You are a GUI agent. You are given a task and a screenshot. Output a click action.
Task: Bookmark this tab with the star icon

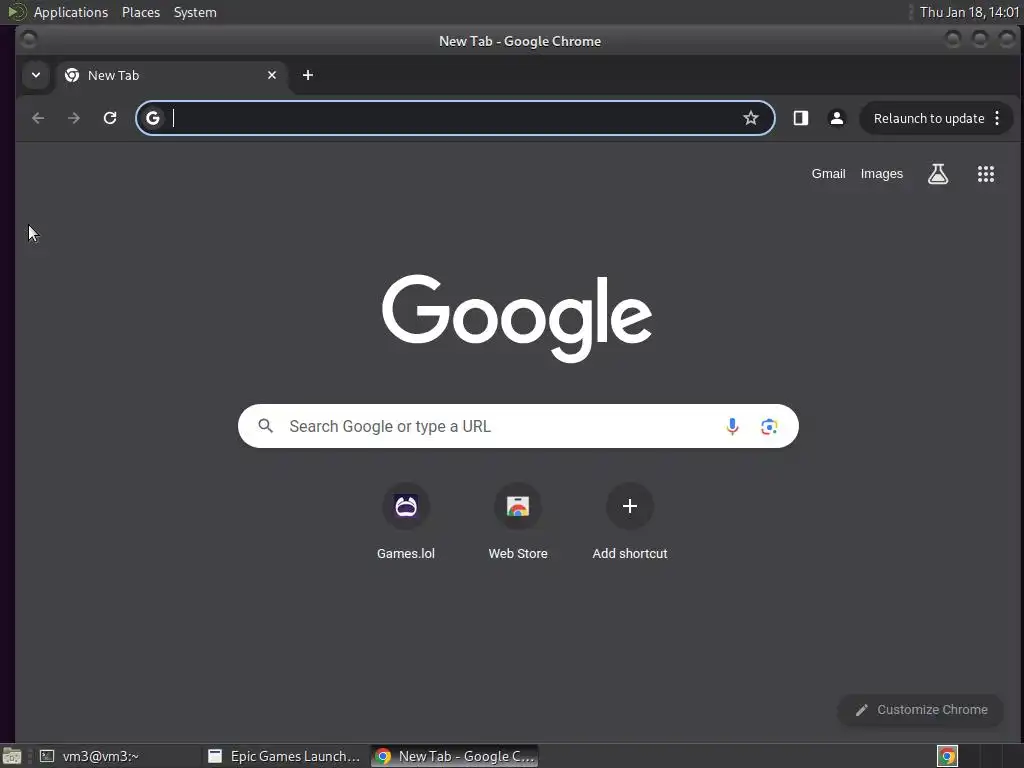pos(751,118)
